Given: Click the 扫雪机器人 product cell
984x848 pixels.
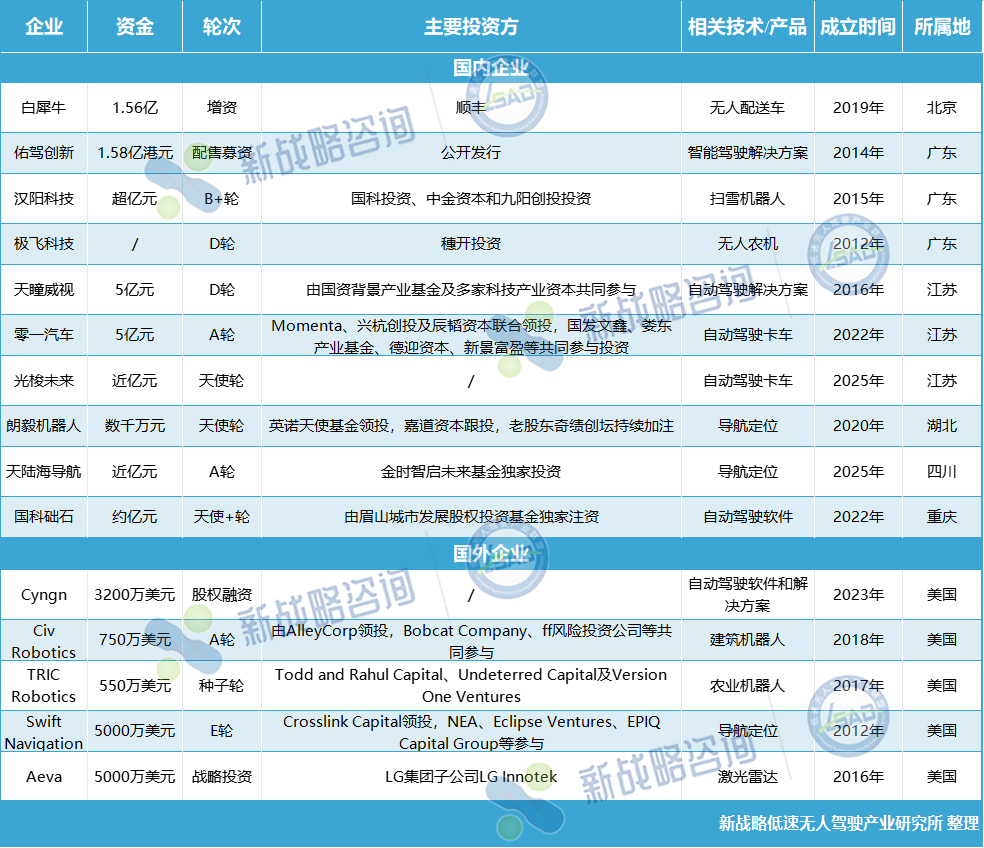Looking at the screenshot, I should pyautogui.click(x=747, y=199).
